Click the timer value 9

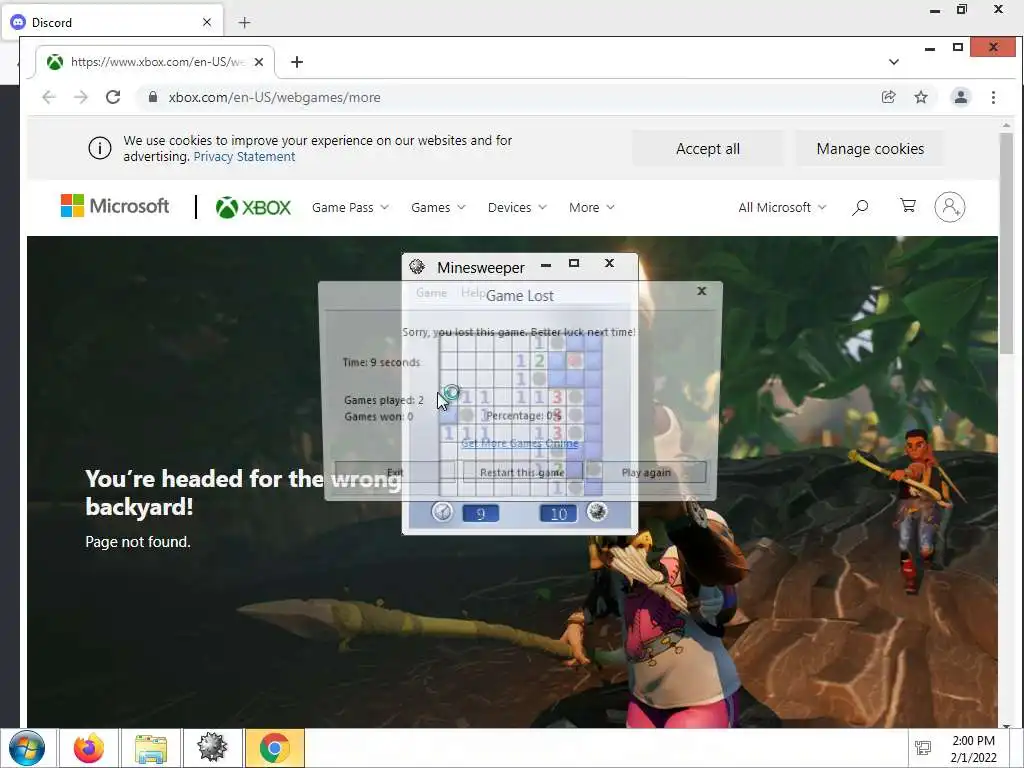point(481,514)
